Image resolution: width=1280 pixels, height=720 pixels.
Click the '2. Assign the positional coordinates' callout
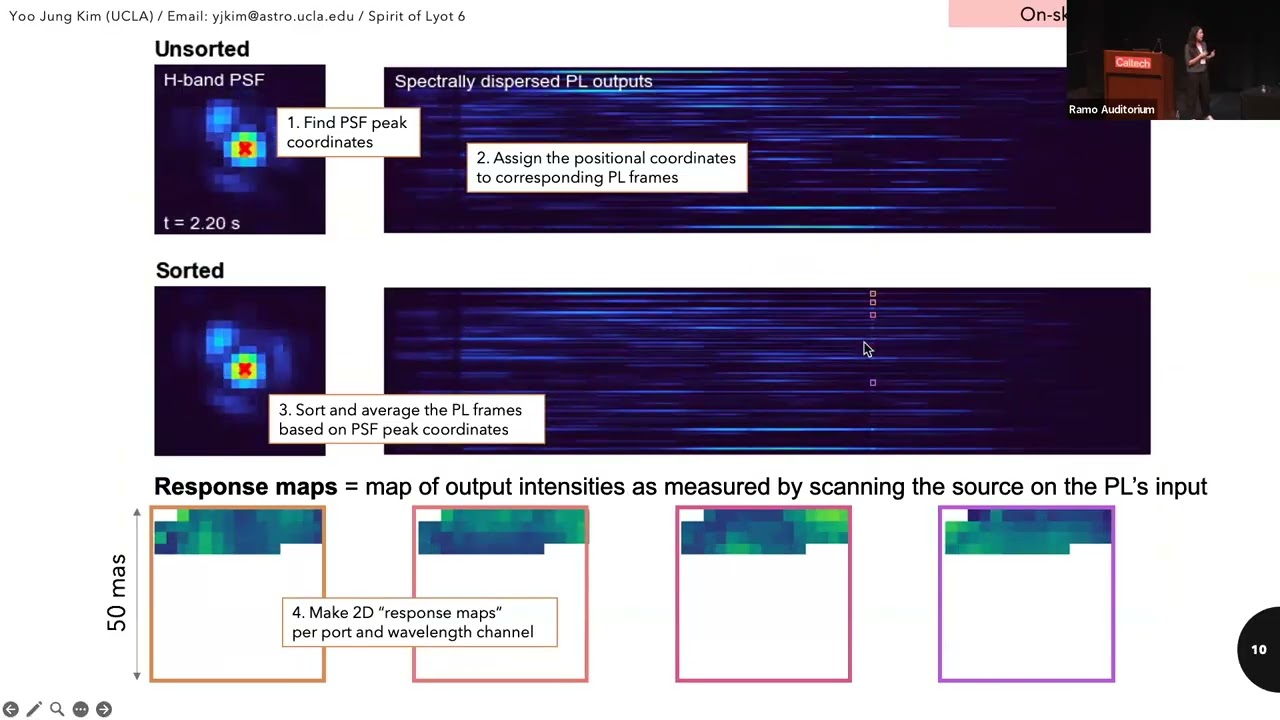(606, 168)
